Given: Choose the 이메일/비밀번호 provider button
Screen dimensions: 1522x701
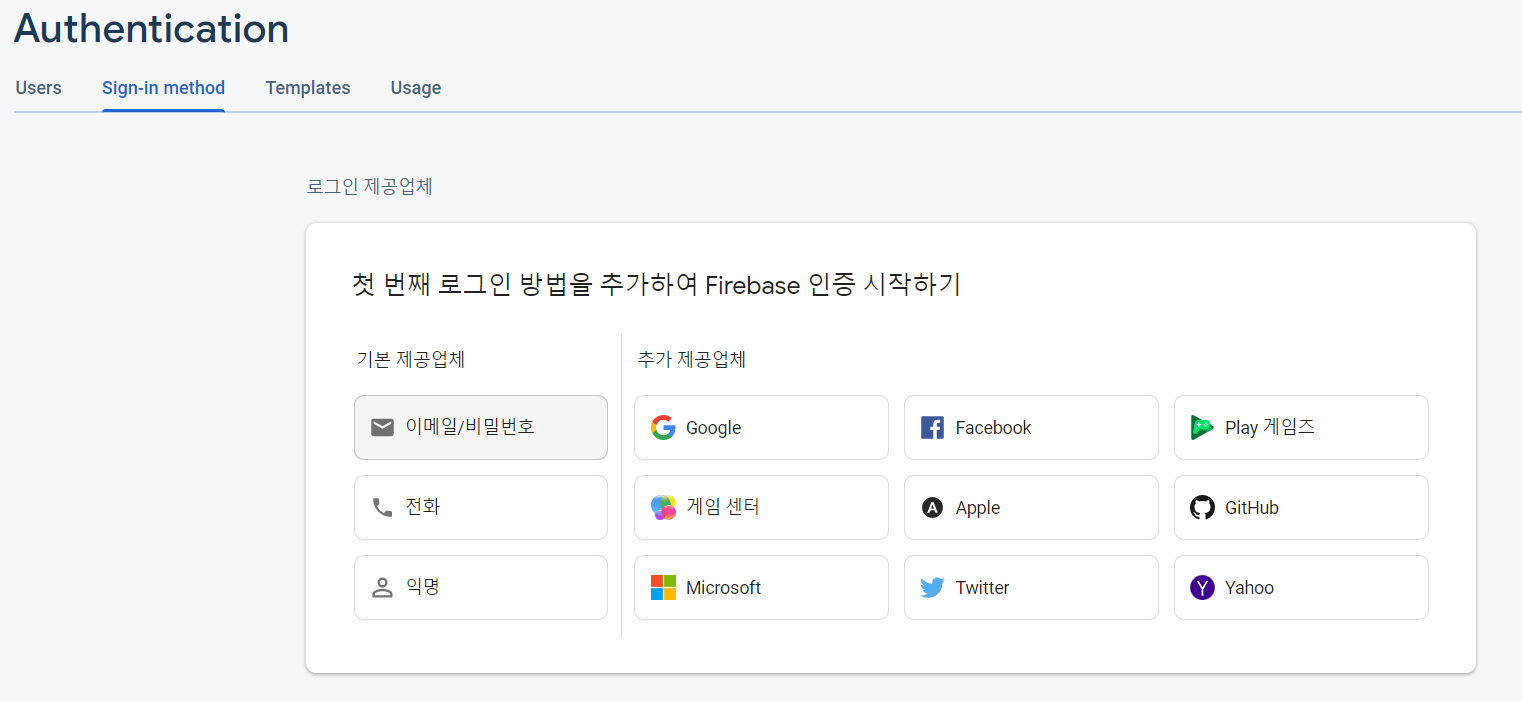Looking at the screenshot, I should click(481, 427).
